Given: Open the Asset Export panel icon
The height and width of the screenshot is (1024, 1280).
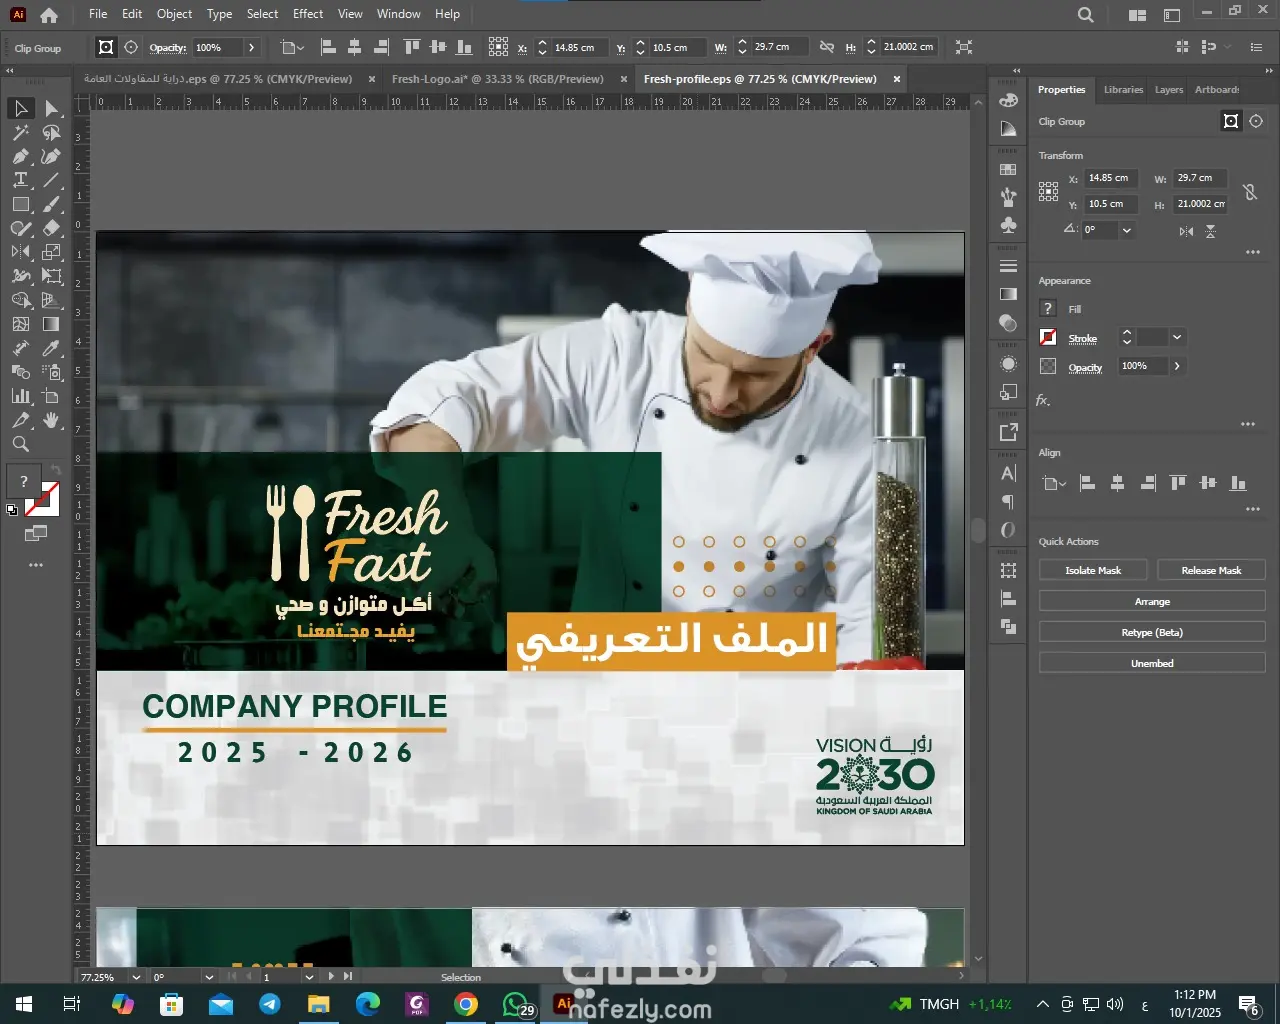Looking at the screenshot, I should click(1008, 432).
